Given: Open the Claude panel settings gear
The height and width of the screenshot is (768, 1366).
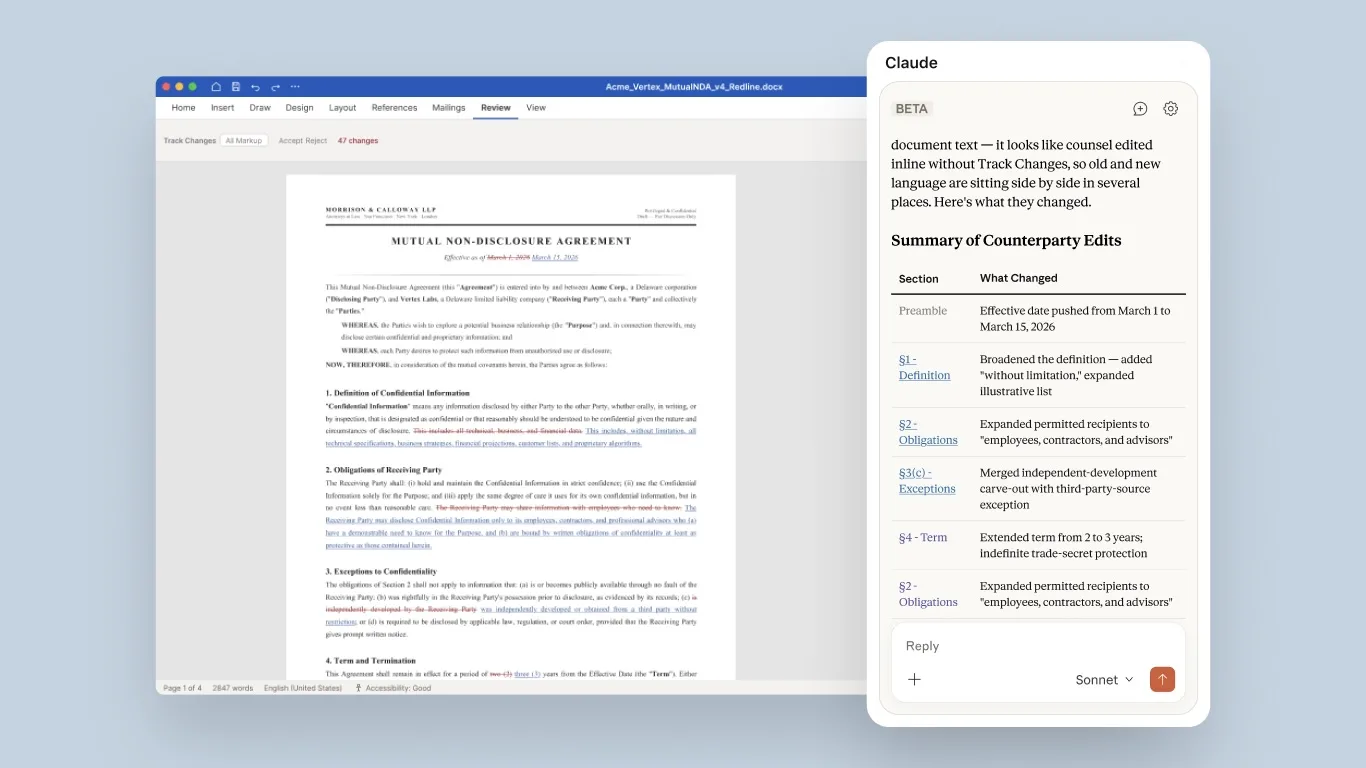Looking at the screenshot, I should (1171, 108).
